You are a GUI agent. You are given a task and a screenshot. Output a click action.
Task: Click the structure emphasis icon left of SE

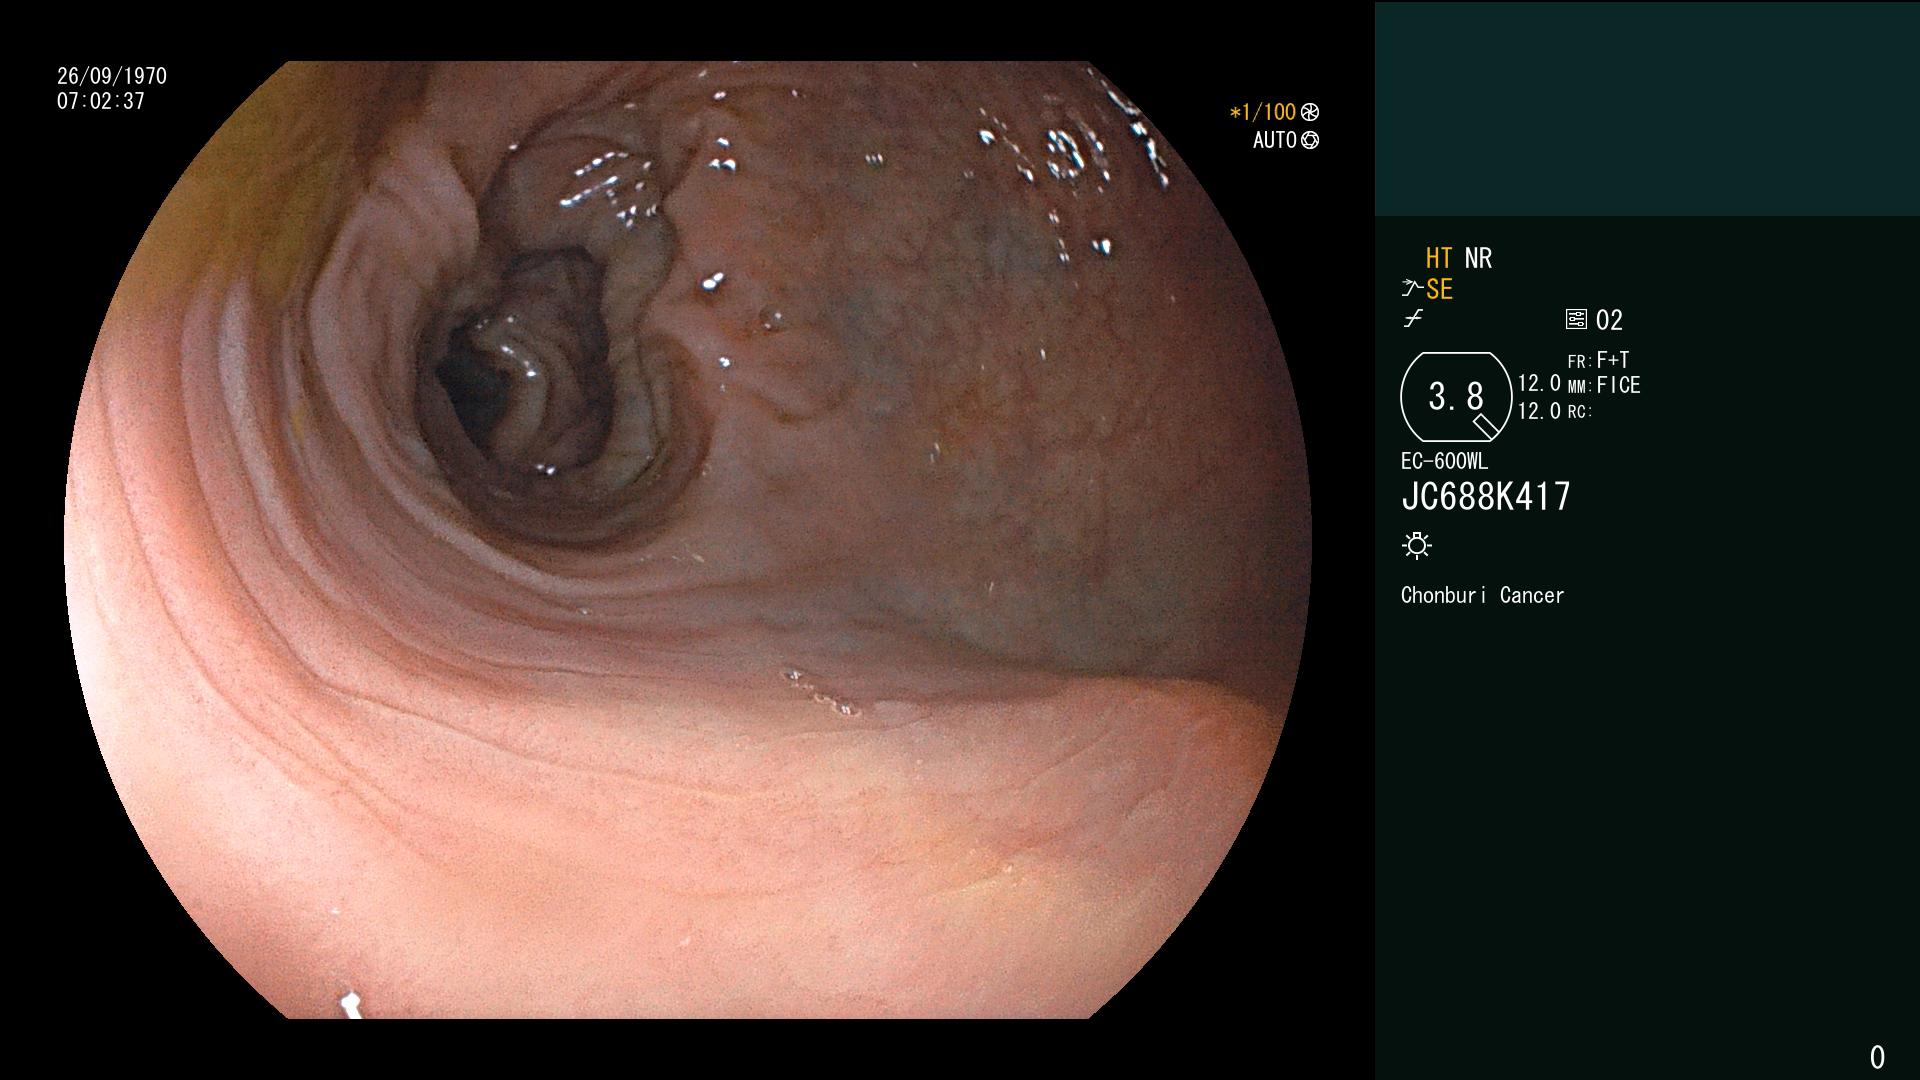(x=1412, y=289)
